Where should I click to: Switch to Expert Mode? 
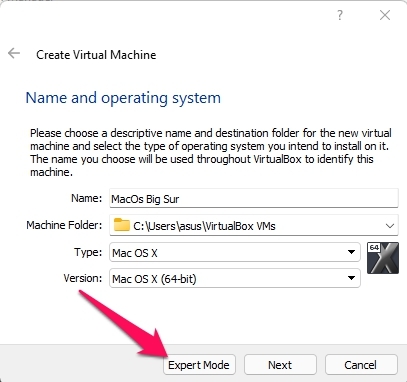point(199,365)
